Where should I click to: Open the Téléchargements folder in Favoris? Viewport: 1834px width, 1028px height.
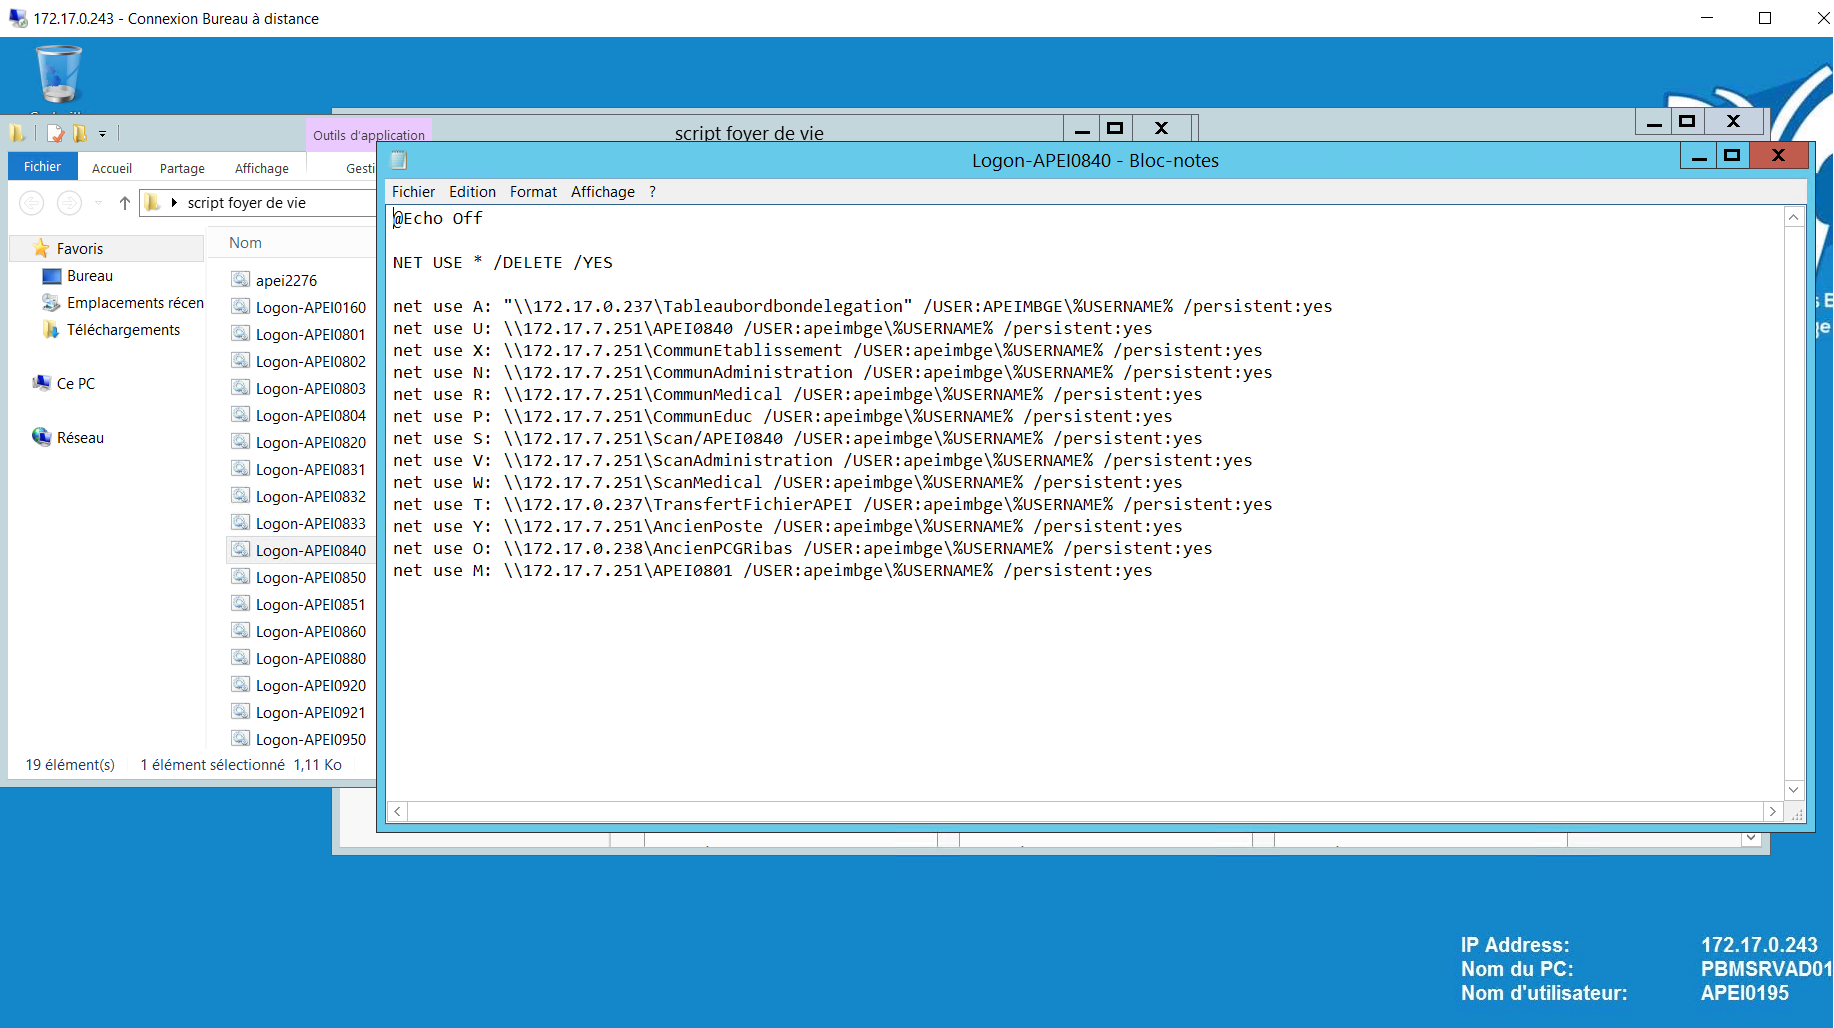tap(123, 330)
